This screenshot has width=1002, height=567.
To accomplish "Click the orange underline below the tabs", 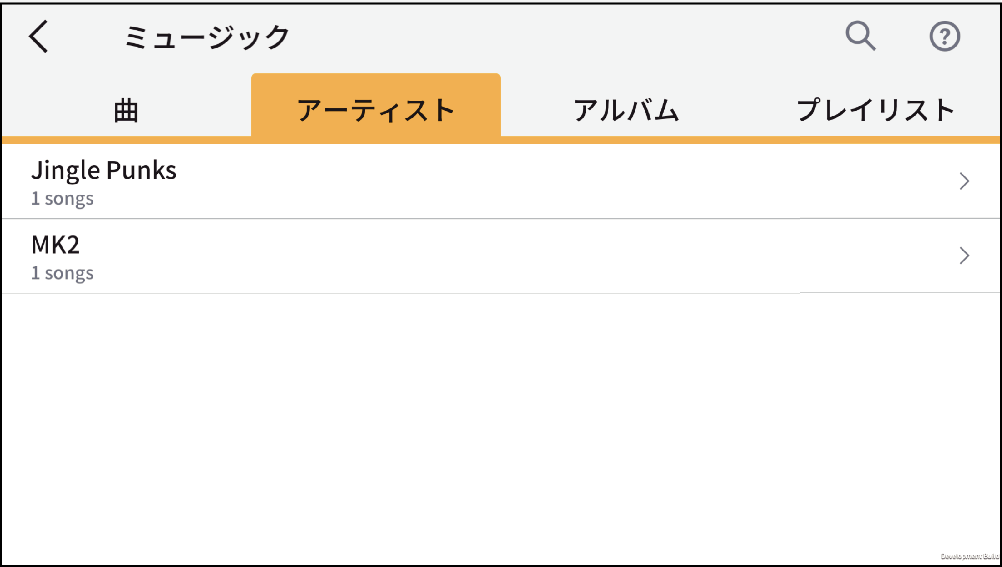I will click(x=501, y=140).
